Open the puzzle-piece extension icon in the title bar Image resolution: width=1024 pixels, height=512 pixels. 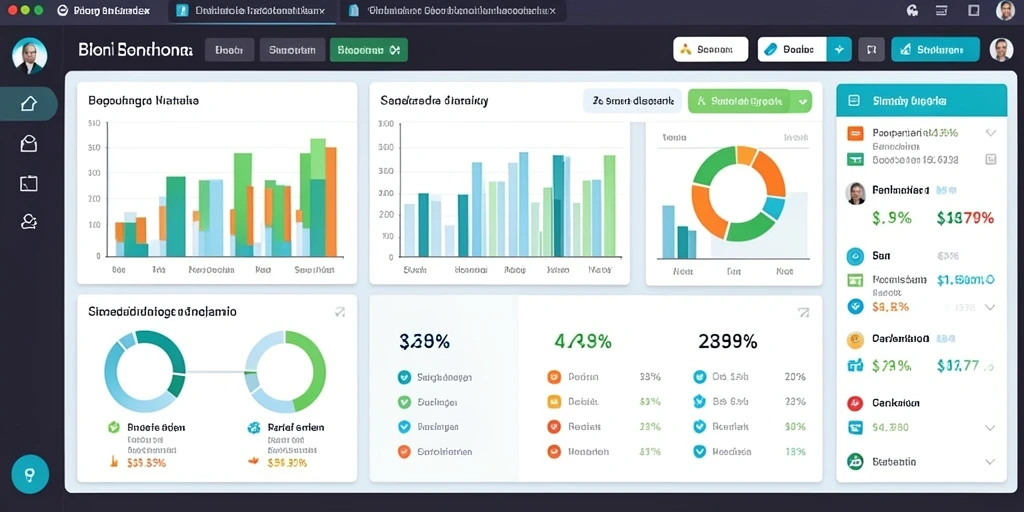913,10
